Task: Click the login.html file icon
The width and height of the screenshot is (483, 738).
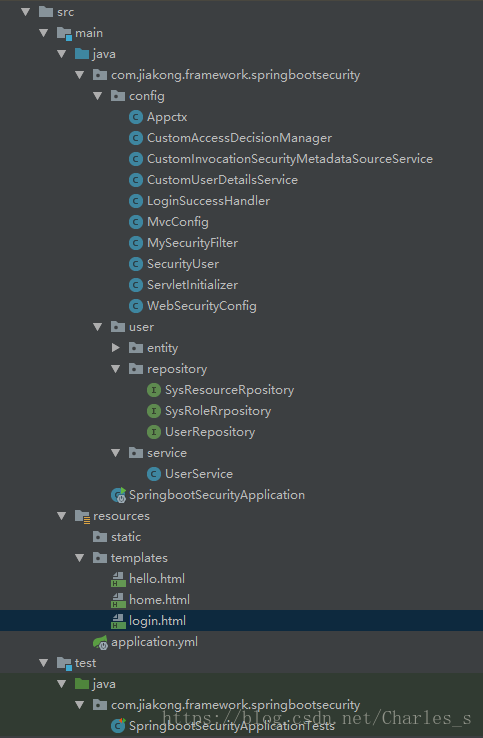Action: pos(118,621)
